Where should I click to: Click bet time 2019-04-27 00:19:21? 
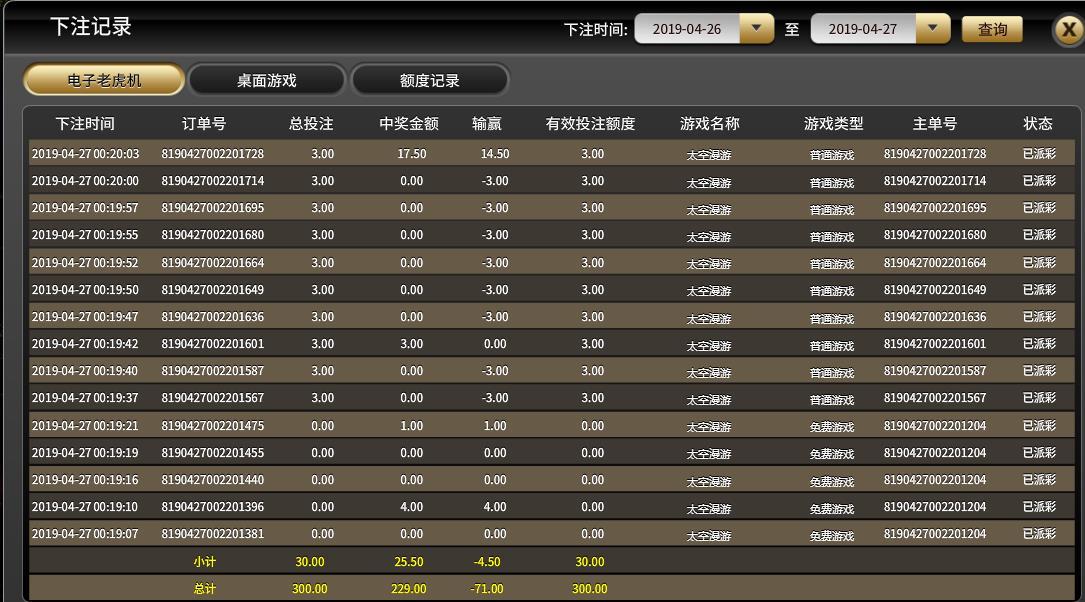pyautogui.click(x=85, y=426)
